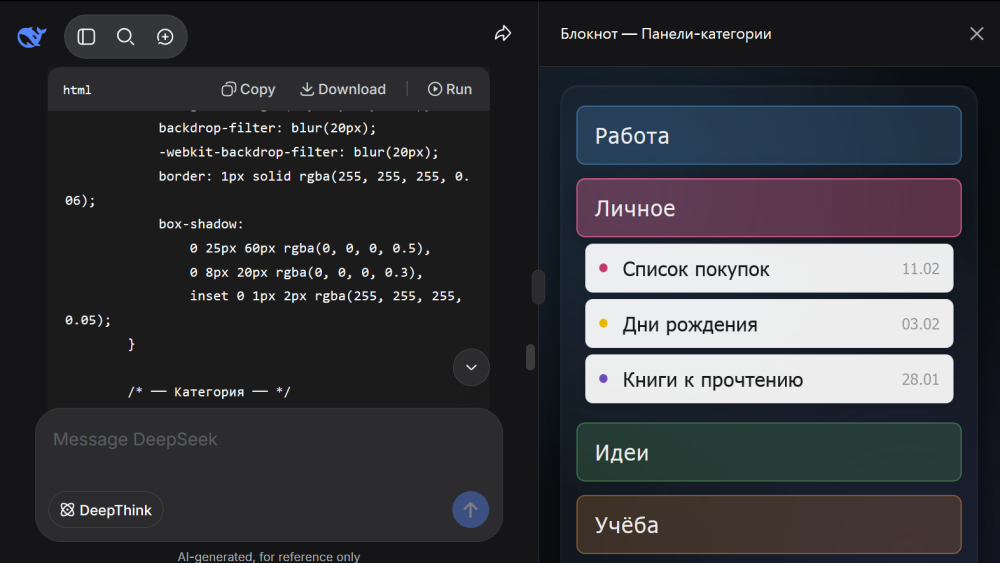
Task: Start a new chat with plus icon
Action: point(165,37)
